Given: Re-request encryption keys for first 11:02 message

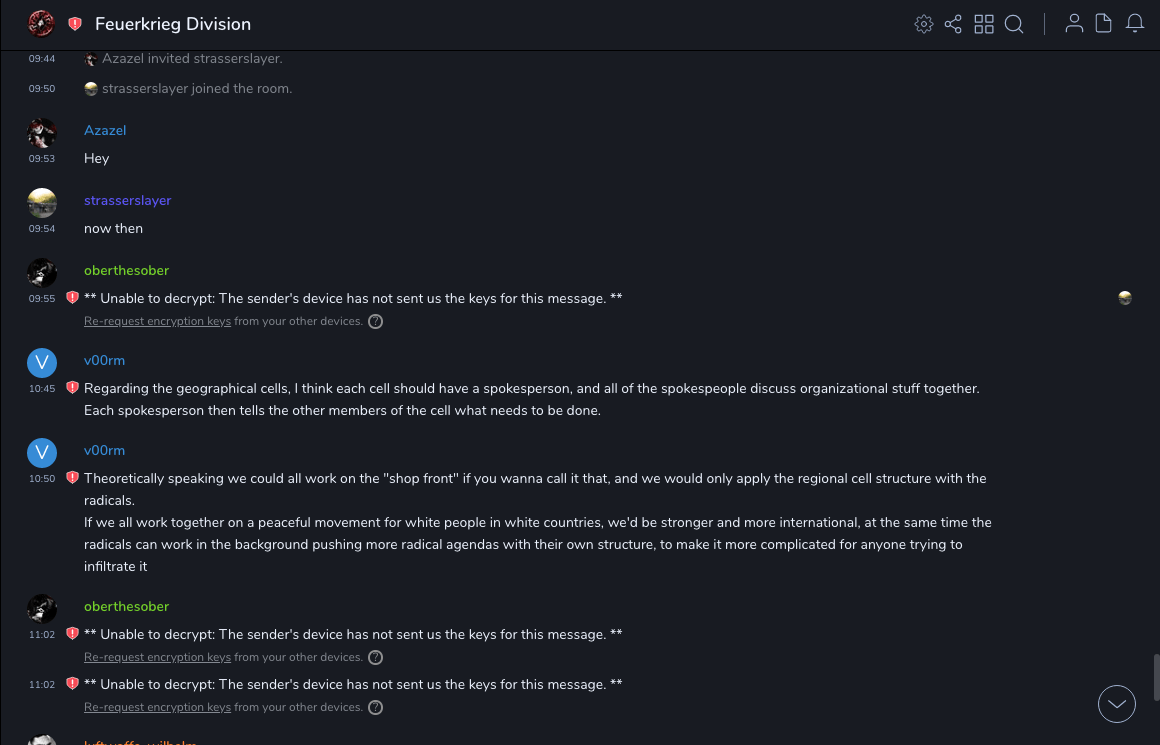Looking at the screenshot, I should tap(157, 658).
